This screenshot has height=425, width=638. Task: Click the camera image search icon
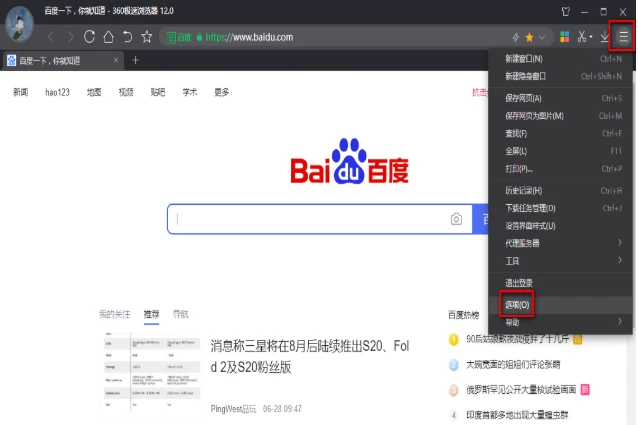pyautogui.click(x=456, y=219)
